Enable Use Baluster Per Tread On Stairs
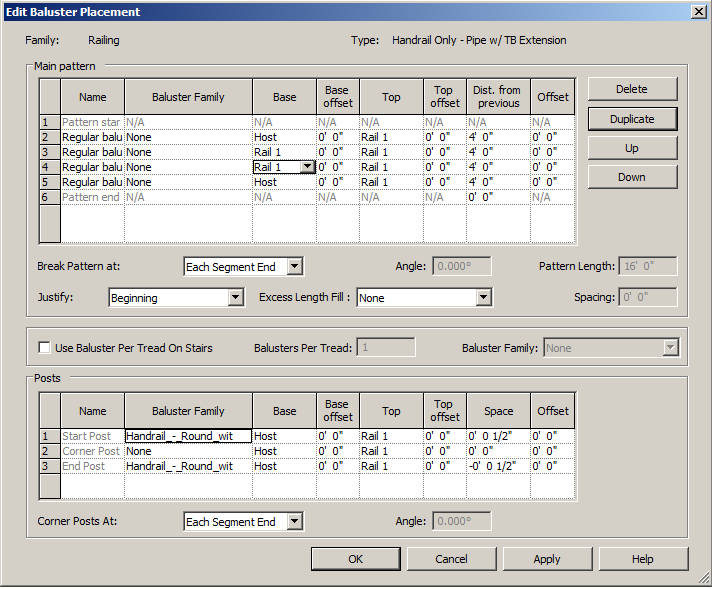 (x=45, y=348)
